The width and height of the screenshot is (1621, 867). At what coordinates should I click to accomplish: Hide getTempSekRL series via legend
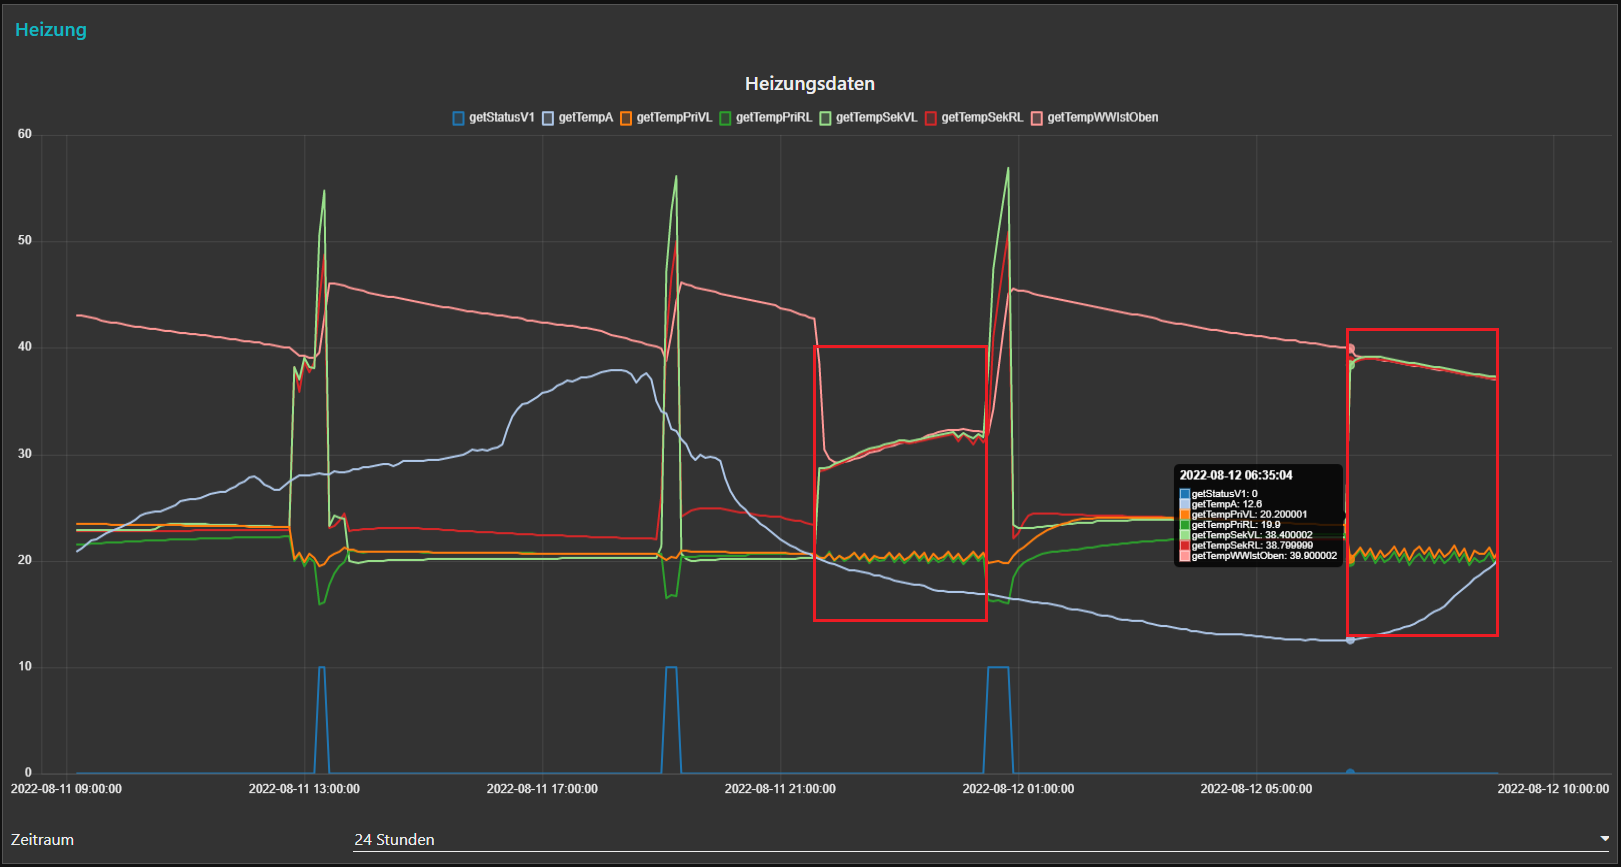[982, 118]
